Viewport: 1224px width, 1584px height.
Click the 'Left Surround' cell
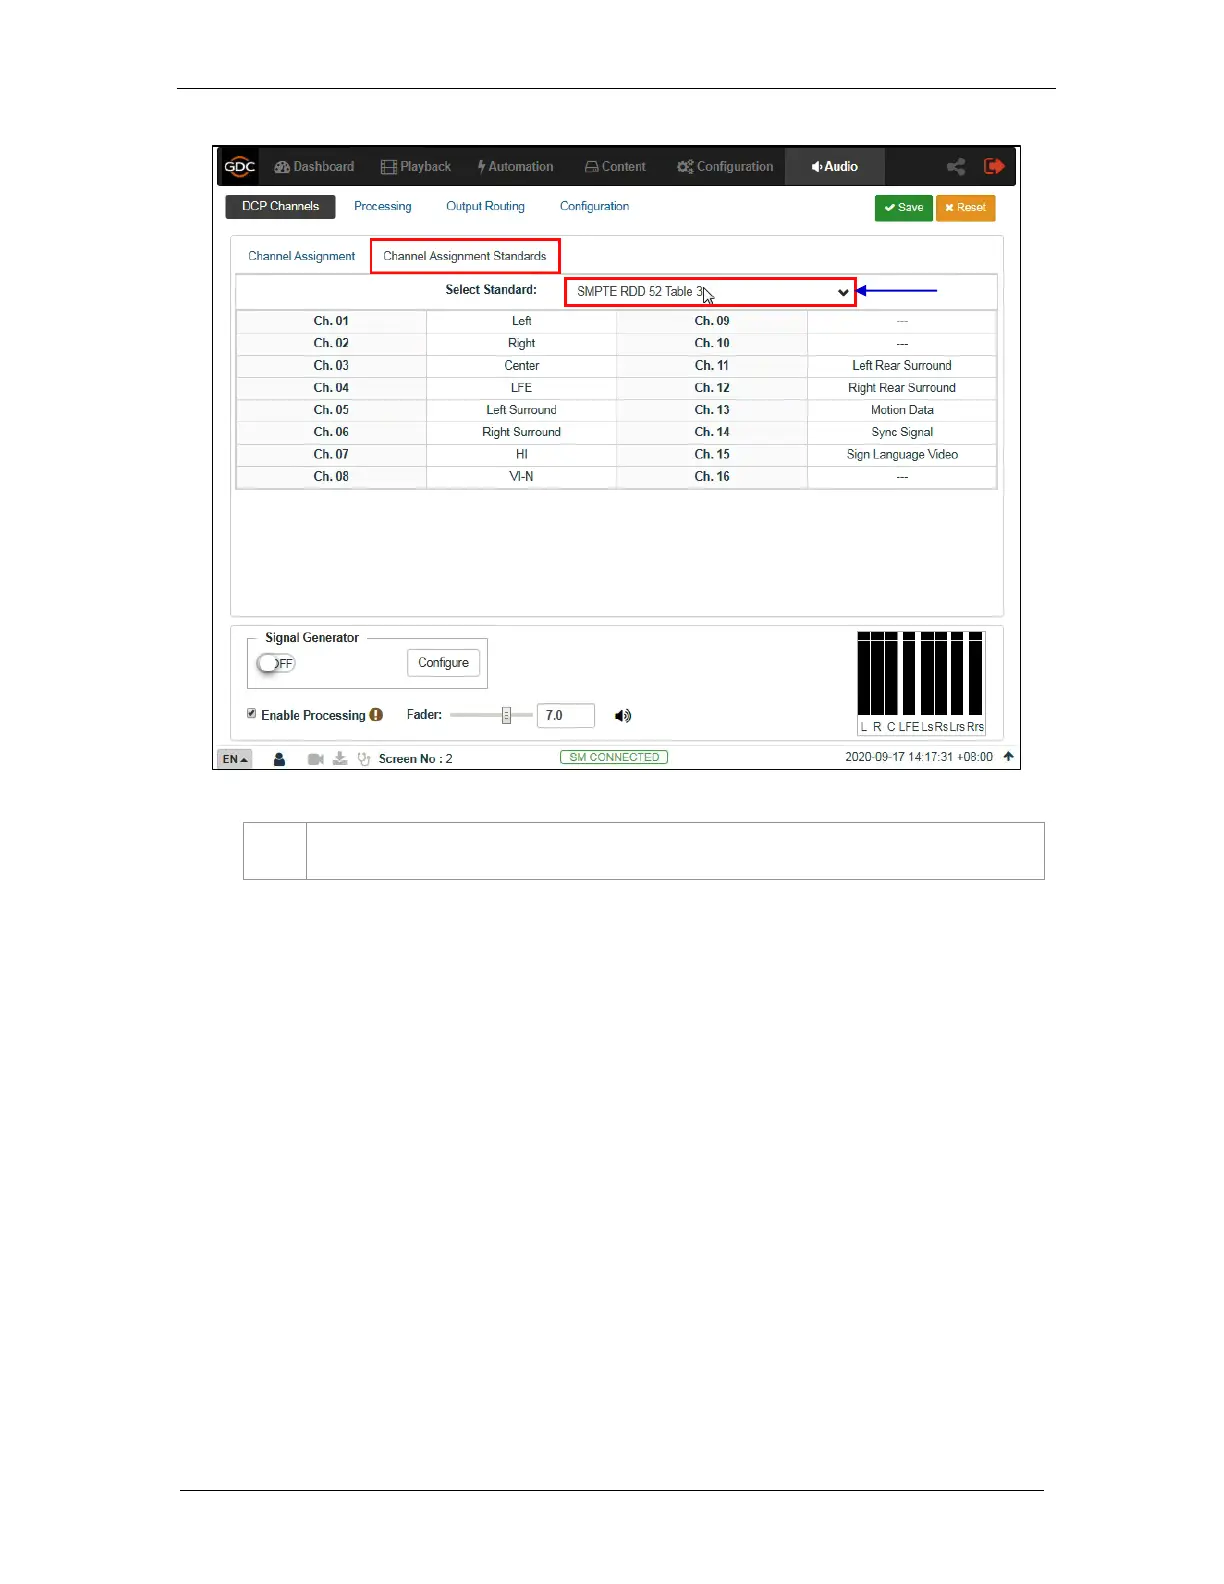click(x=521, y=410)
